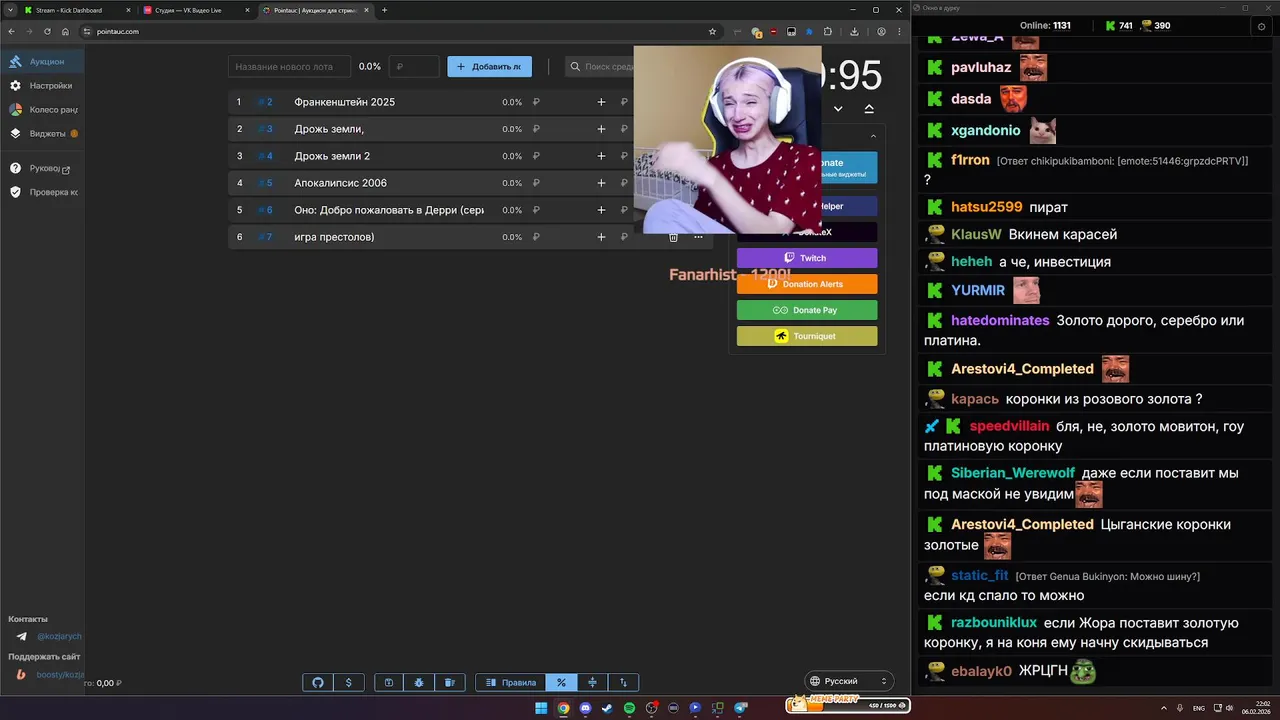This screenshot has width=1280, height=720.
Task: Click timer double-up arrow control
Action: click(x=869, y=108)
